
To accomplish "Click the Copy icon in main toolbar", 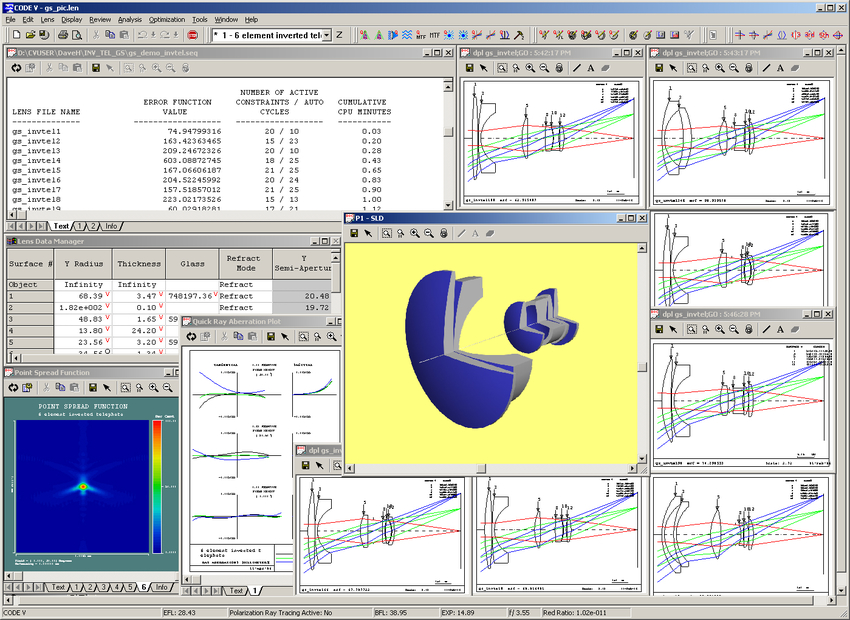I will click(110, 35).
